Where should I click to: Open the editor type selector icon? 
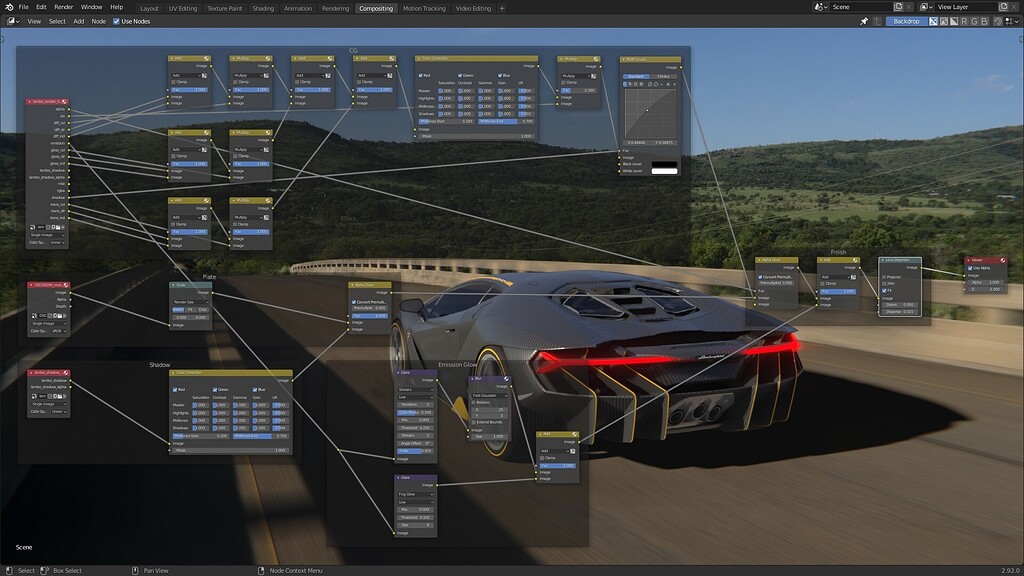point(13,21)
